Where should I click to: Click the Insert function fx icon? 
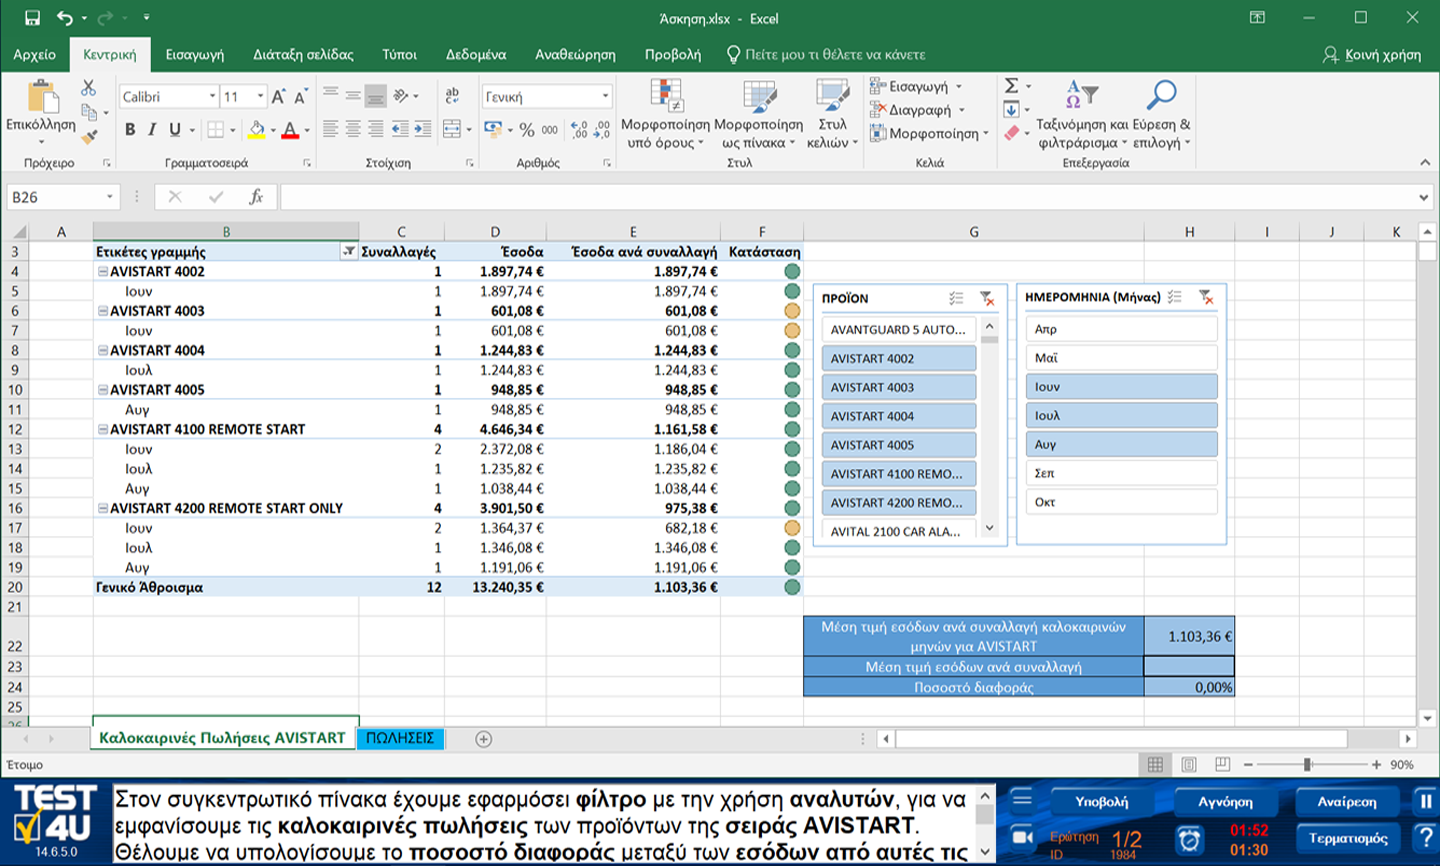(x=256, y=197)
